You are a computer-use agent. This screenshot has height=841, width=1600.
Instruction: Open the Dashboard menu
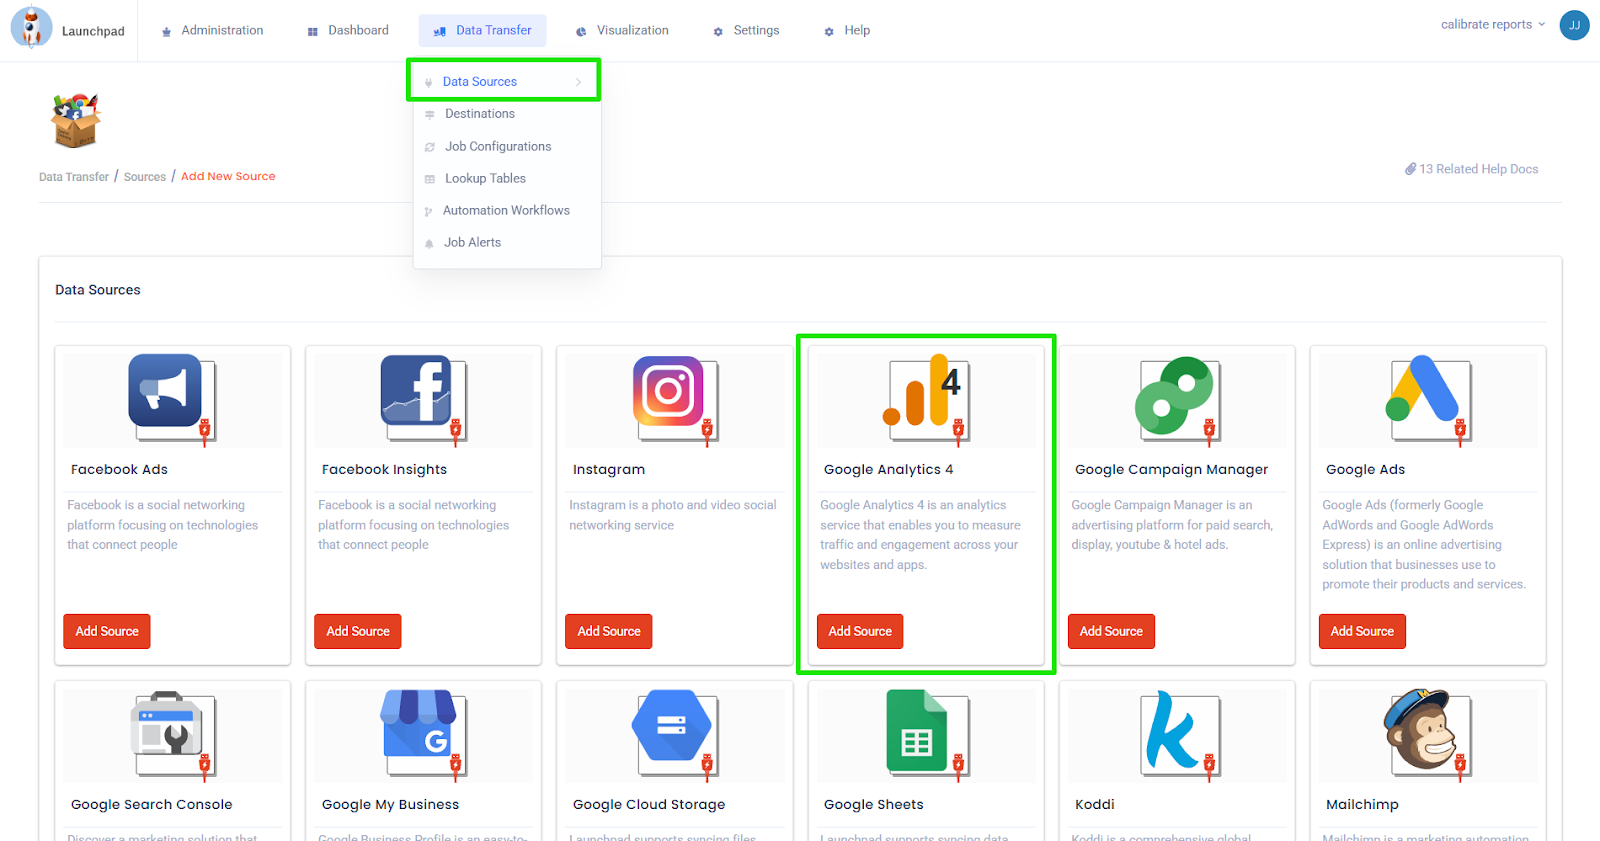348,30
